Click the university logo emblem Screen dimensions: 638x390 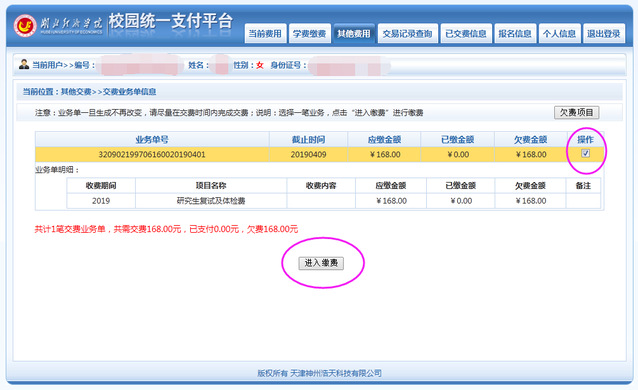pyautogui.click(x=25, y=26)
